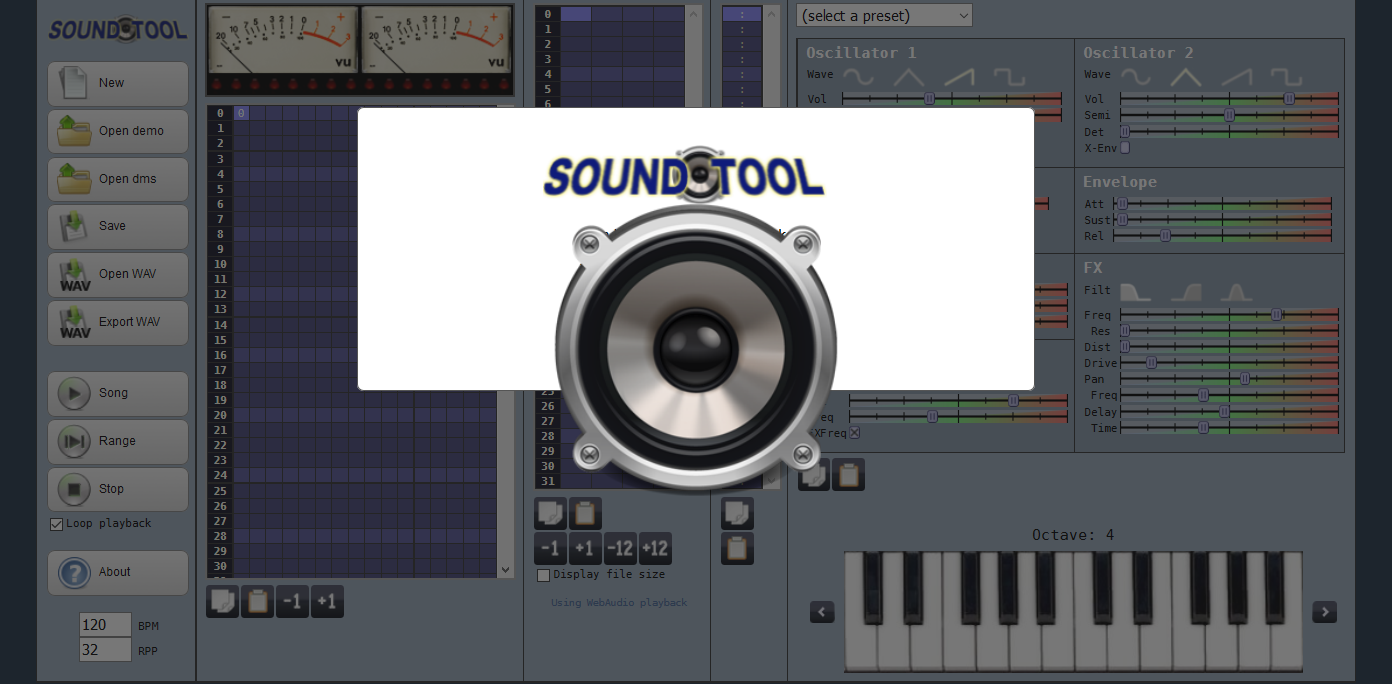Image resolution: width=1392 pixels, height=684 pixels.
Task: Stop playback
Action: tap(118, 490)
